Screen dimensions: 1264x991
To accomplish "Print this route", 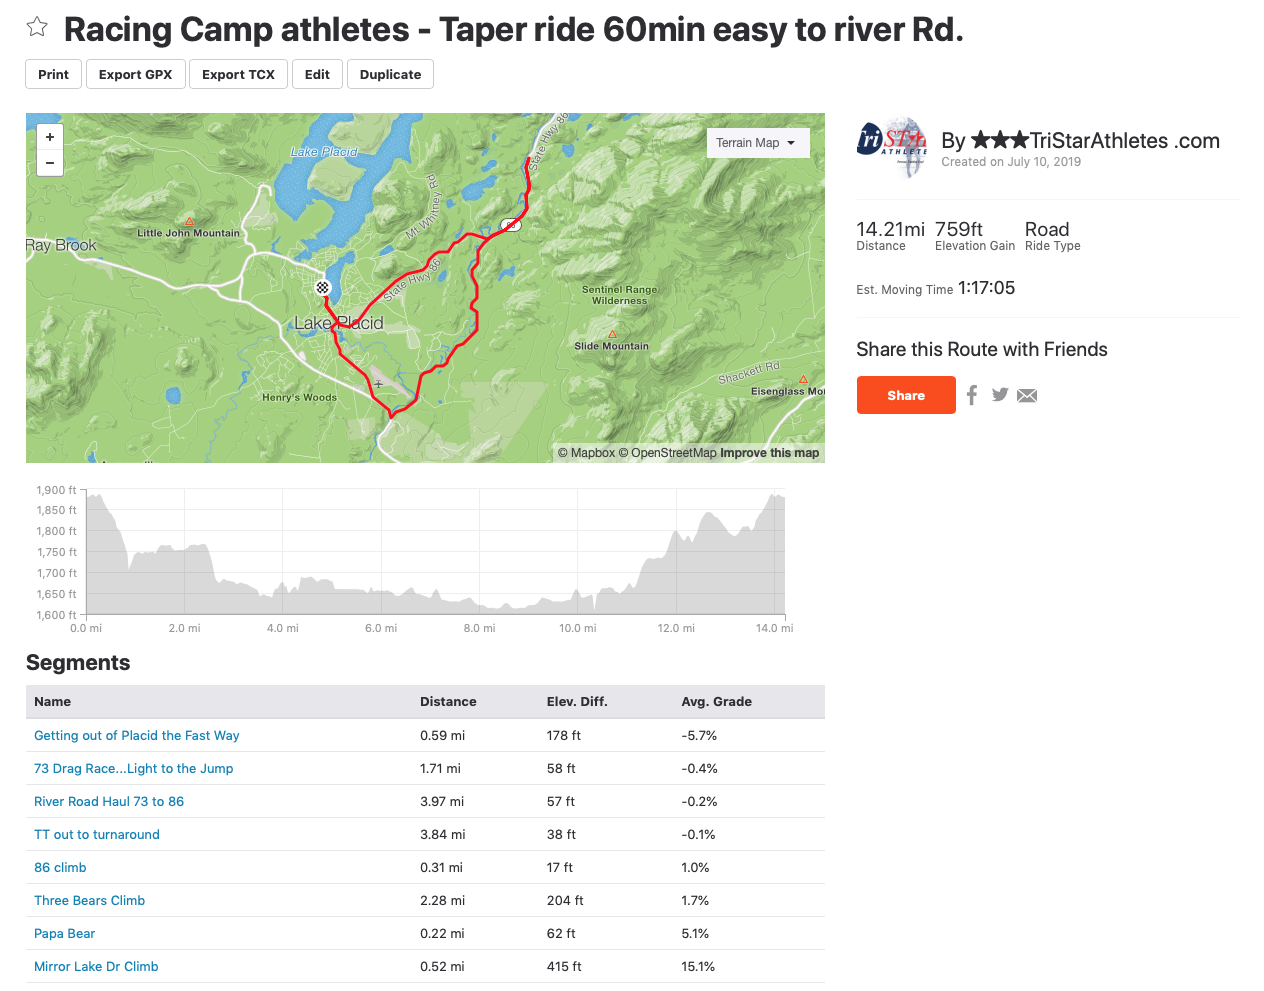I will (54, 74).
